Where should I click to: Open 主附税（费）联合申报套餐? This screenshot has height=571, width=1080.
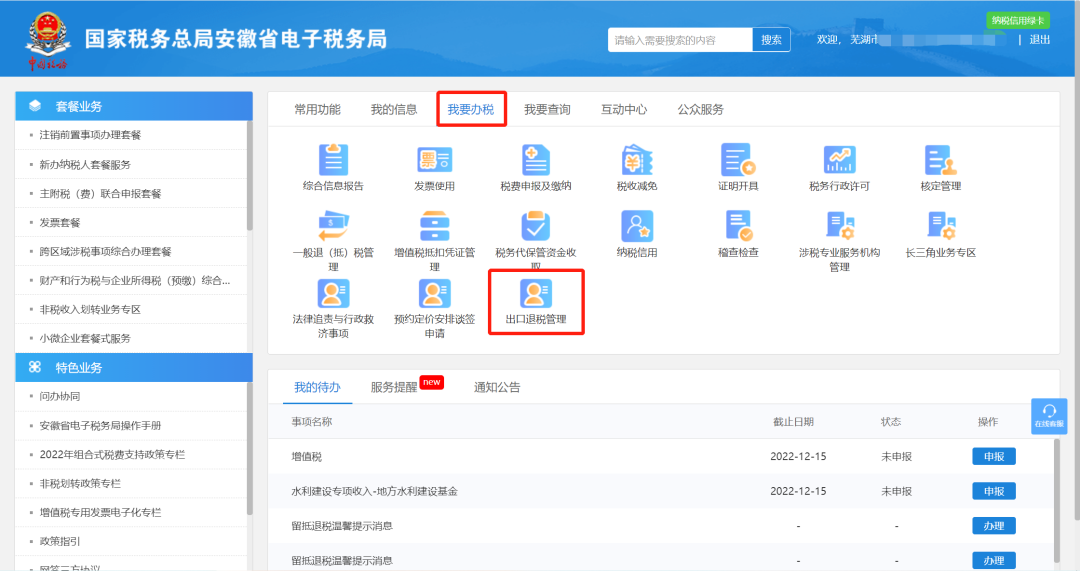(x=101, y=194)
